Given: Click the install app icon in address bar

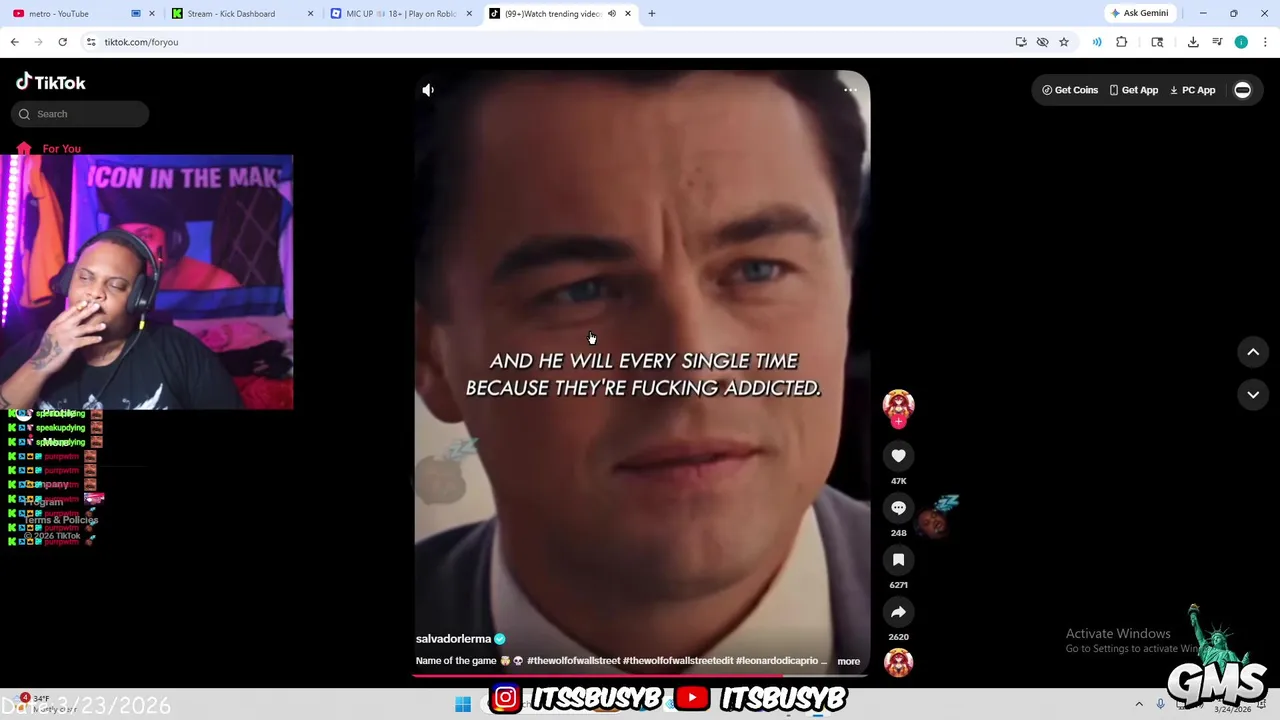Looking at the screenshot, I should click(x=1021, y=42).
